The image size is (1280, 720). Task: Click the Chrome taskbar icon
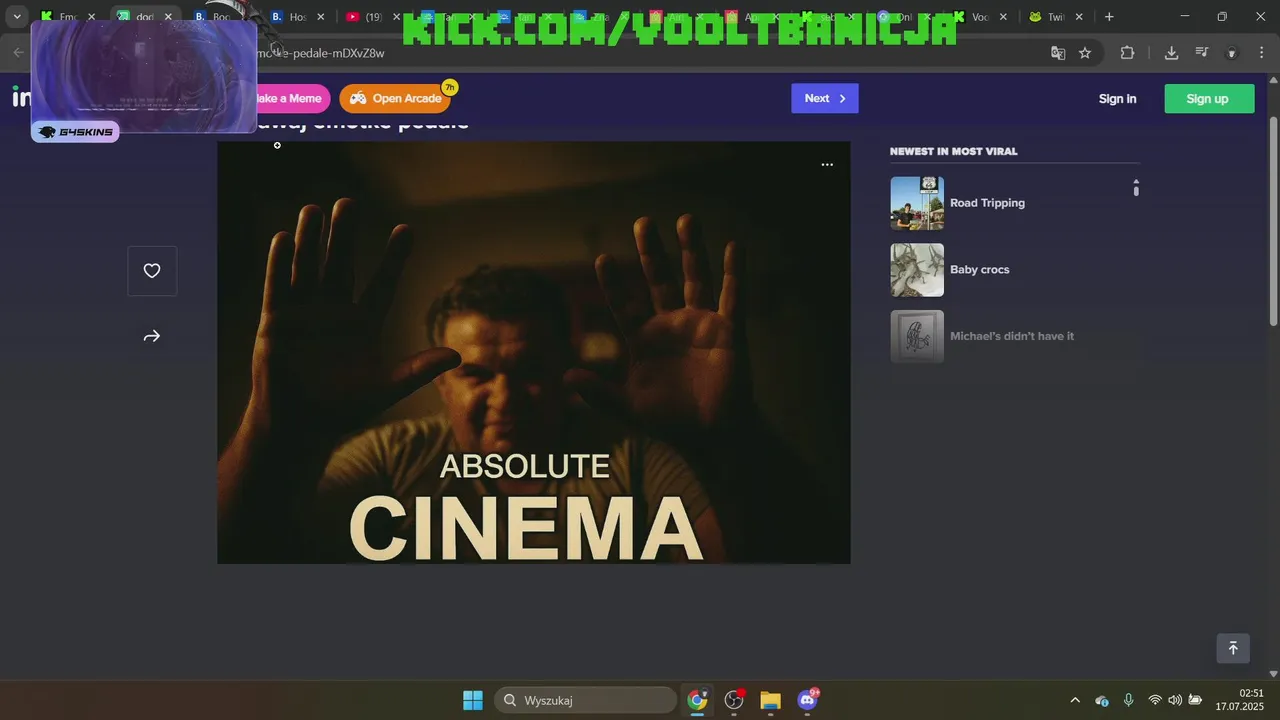tap(697, 700)
